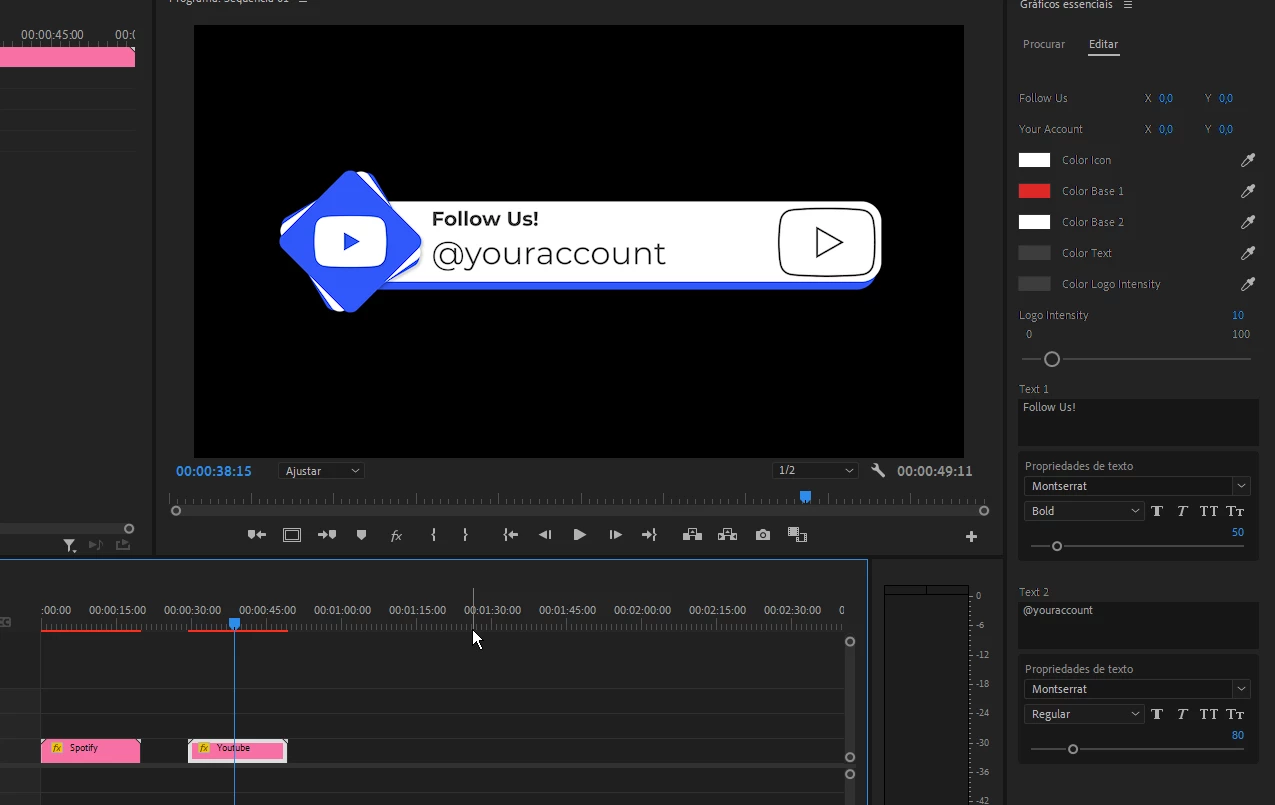
Task: Toggle small caps for Text 2
Action: [x=1235, y=714]
